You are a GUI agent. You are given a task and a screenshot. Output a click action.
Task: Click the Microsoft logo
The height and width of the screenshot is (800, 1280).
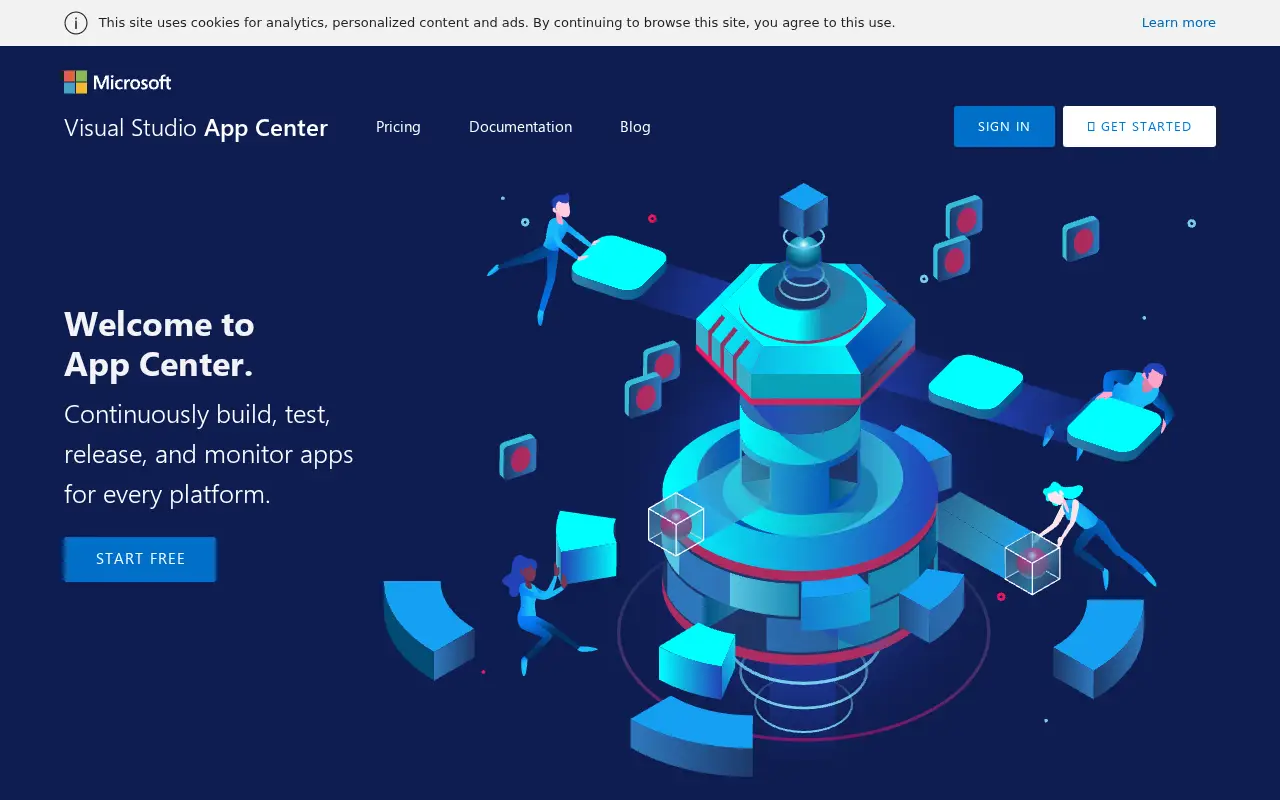(118, 82)
